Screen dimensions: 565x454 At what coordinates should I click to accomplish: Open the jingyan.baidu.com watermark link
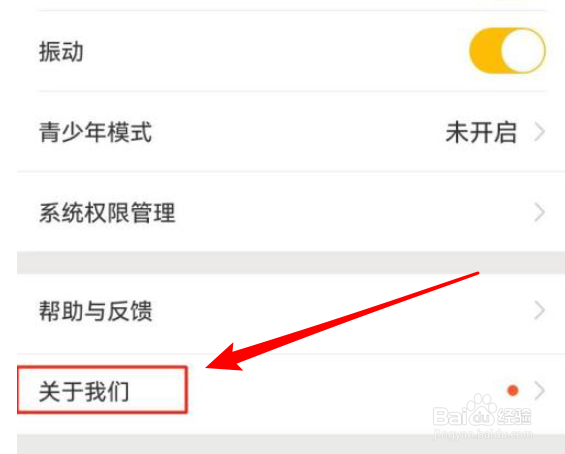click(x=482, y=434)
